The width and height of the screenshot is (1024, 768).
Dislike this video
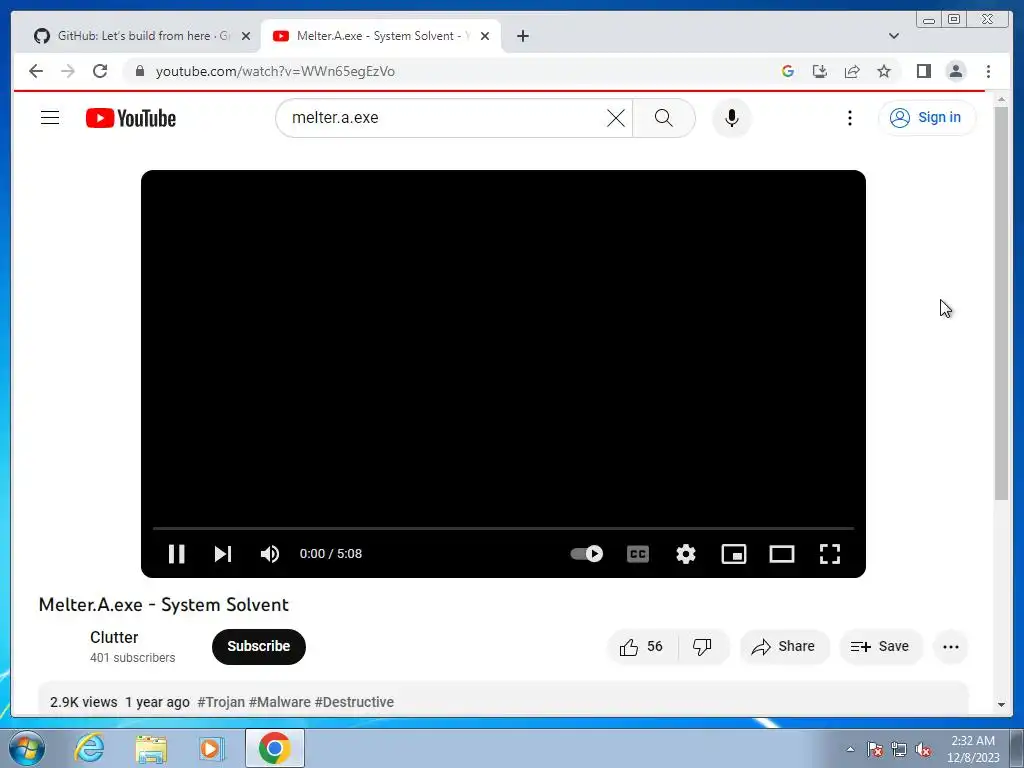(x=702, y=647)
